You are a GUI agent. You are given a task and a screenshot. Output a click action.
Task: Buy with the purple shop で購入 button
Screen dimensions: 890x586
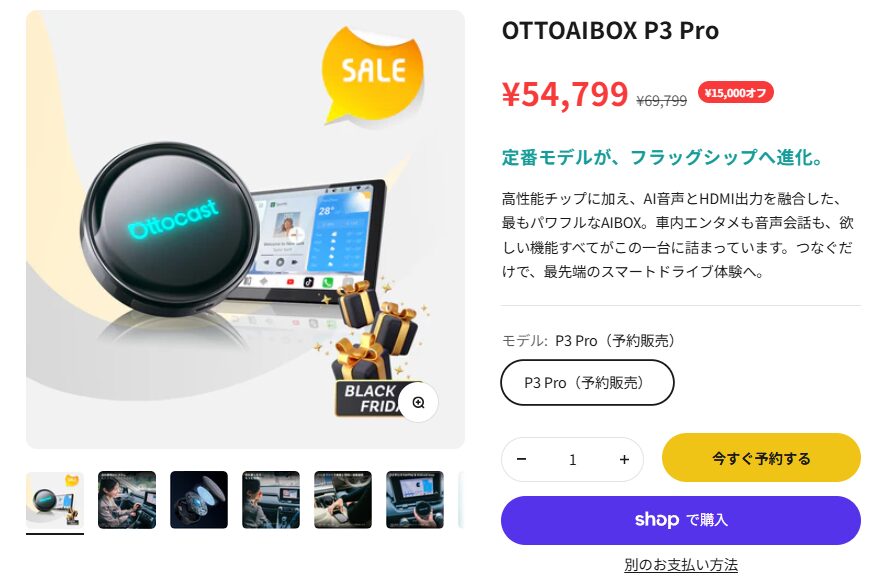coord(681,520)
